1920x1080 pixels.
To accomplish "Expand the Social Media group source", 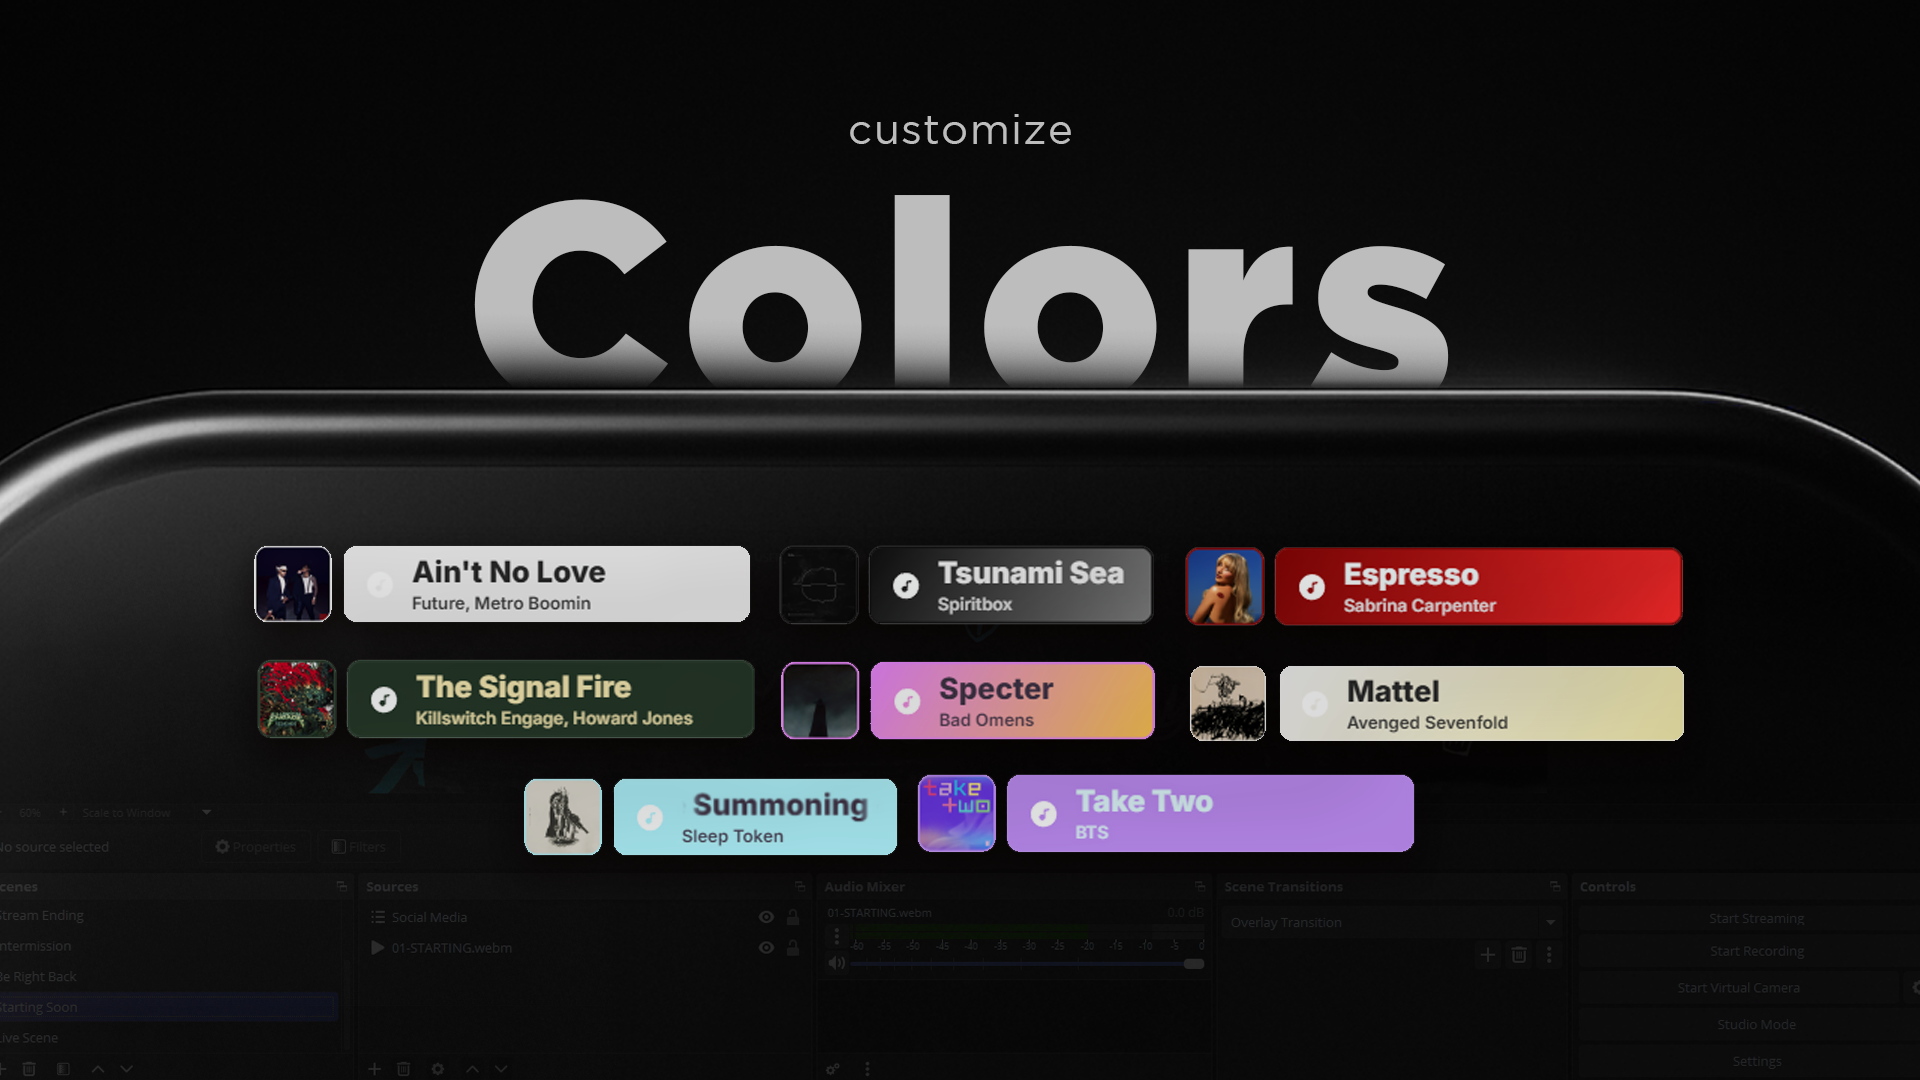I will pyautogui.click(x=377, y=917).
